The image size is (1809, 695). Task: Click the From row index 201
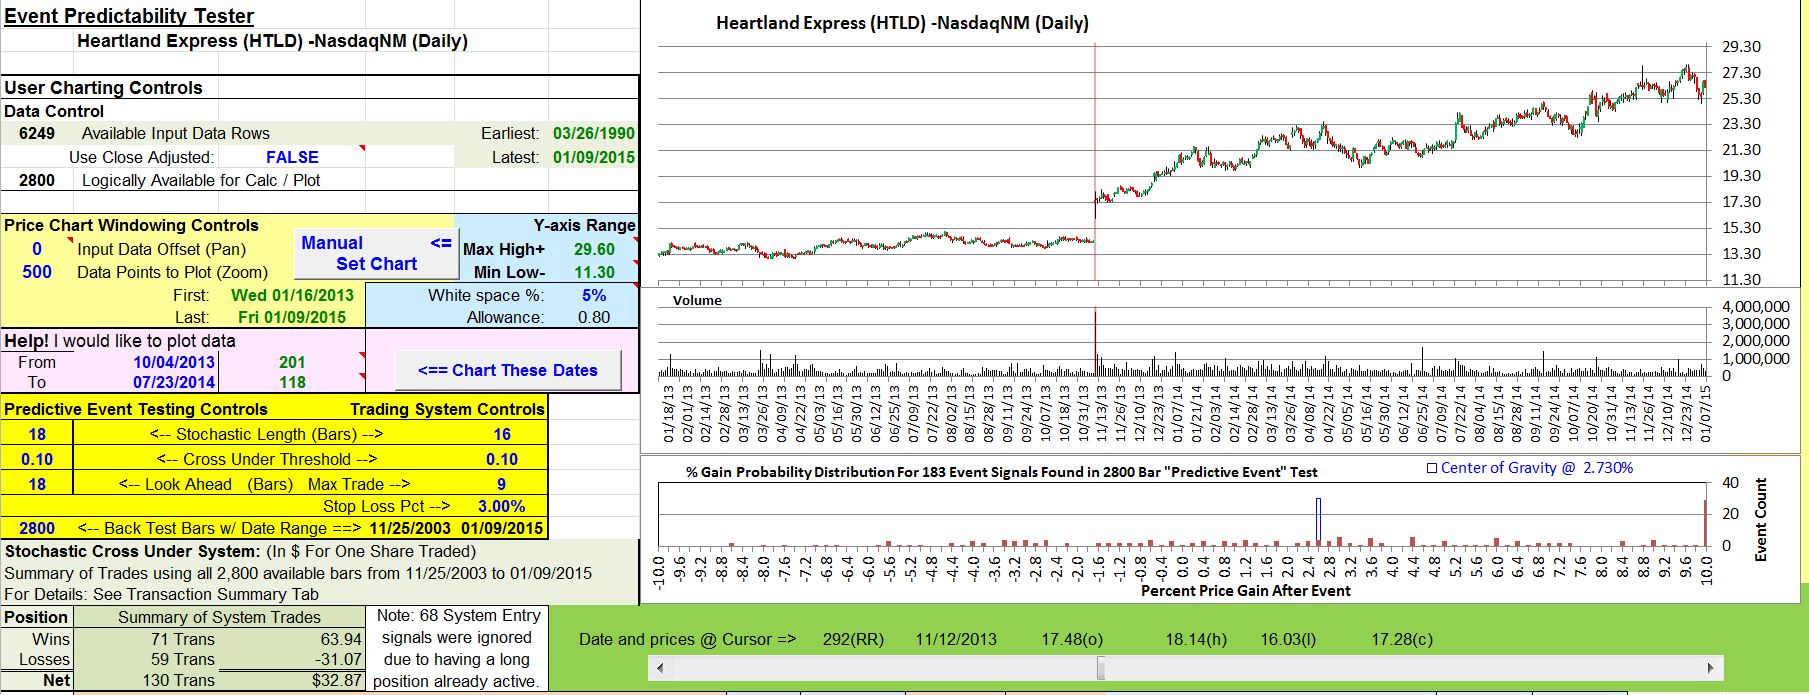(x=292, y=362)
